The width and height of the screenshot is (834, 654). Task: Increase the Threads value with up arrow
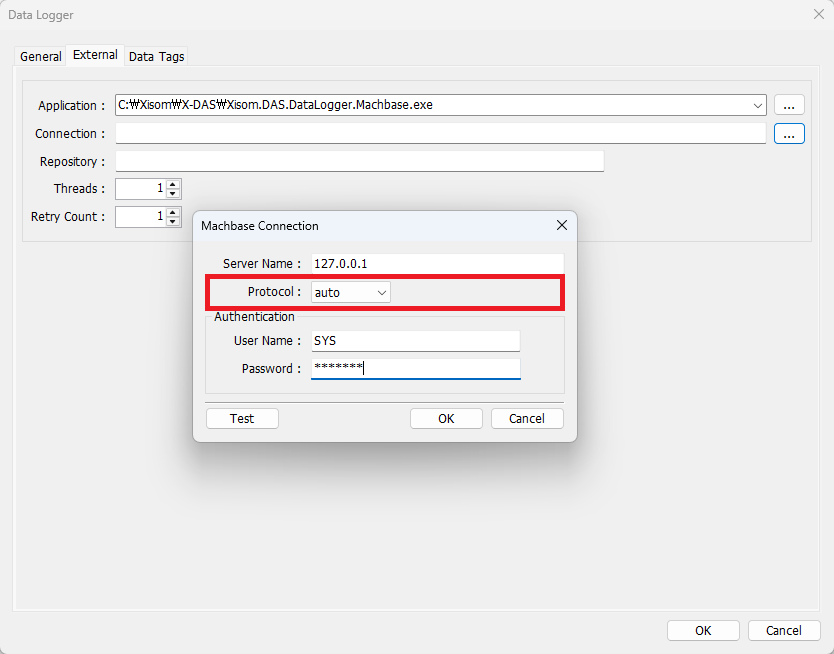[x=174, y=184]
